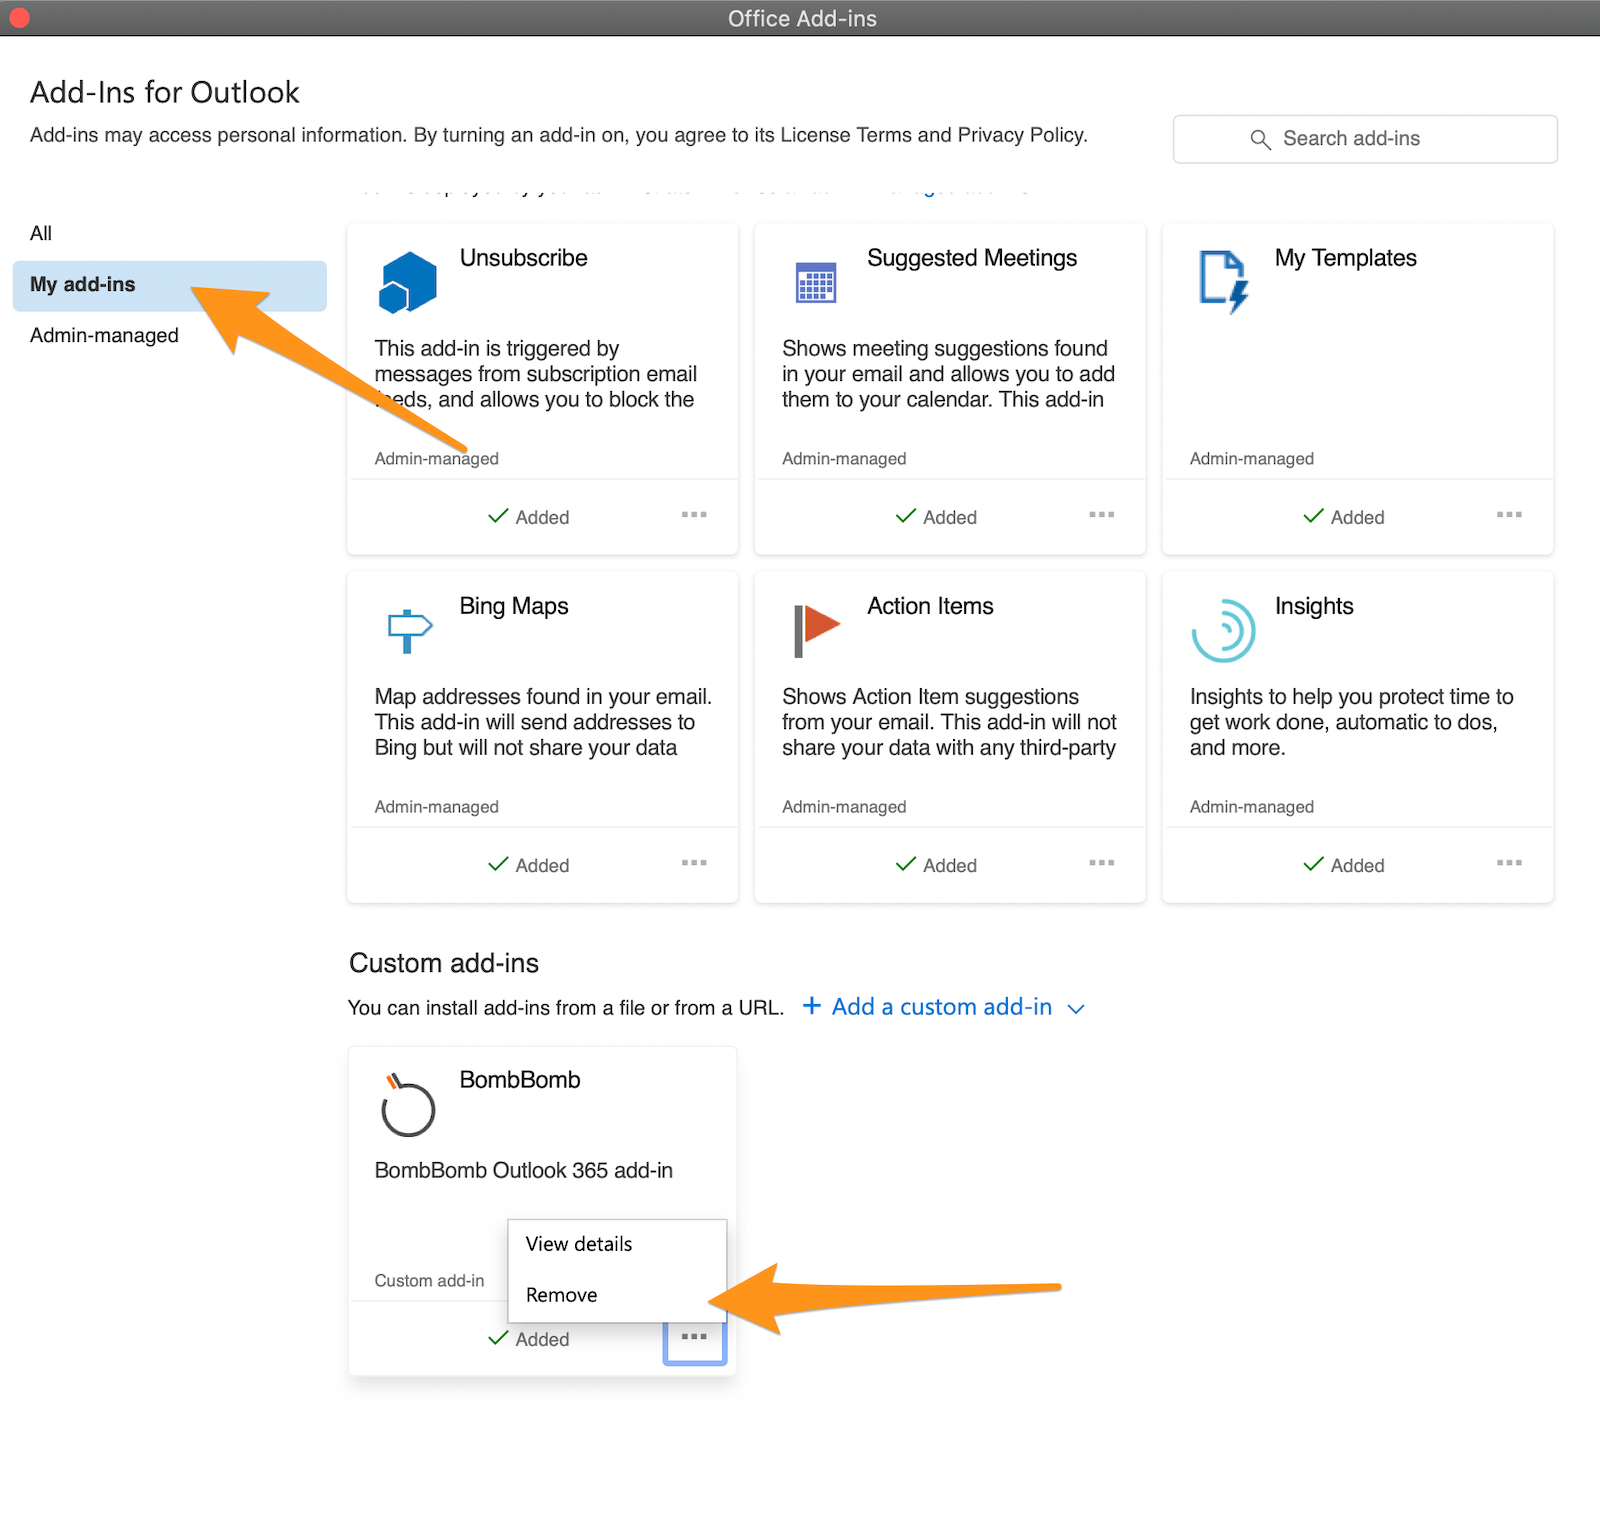Open more options for Insights add-in

1510,863
